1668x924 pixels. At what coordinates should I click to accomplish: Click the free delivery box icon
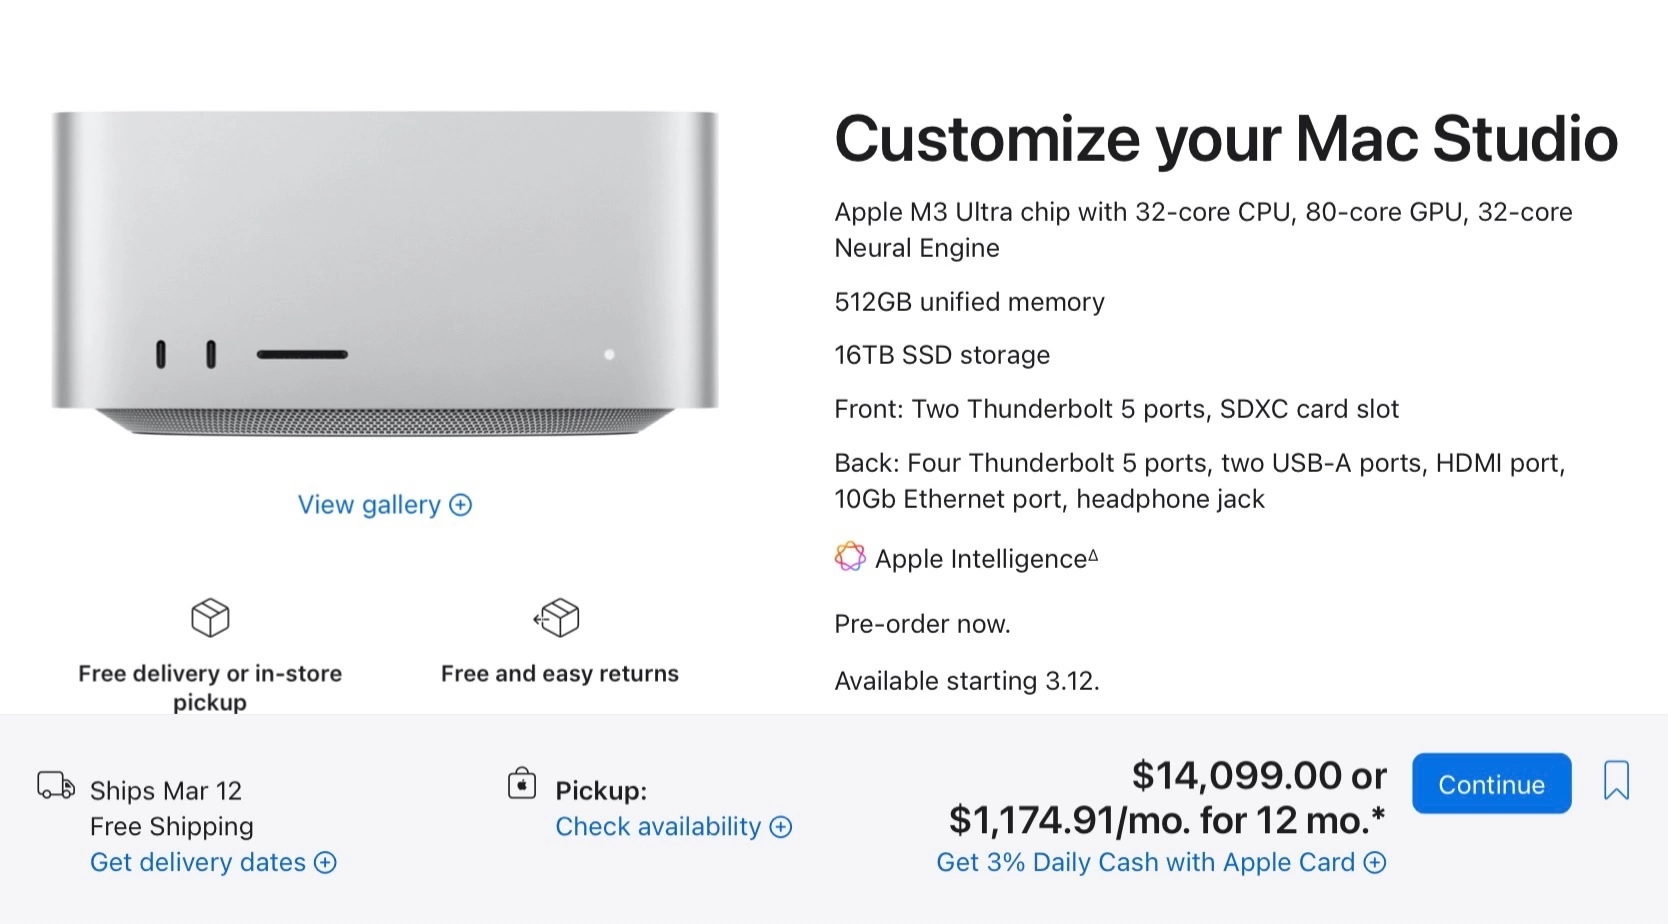pyautogui.click(x=210, y=618)
